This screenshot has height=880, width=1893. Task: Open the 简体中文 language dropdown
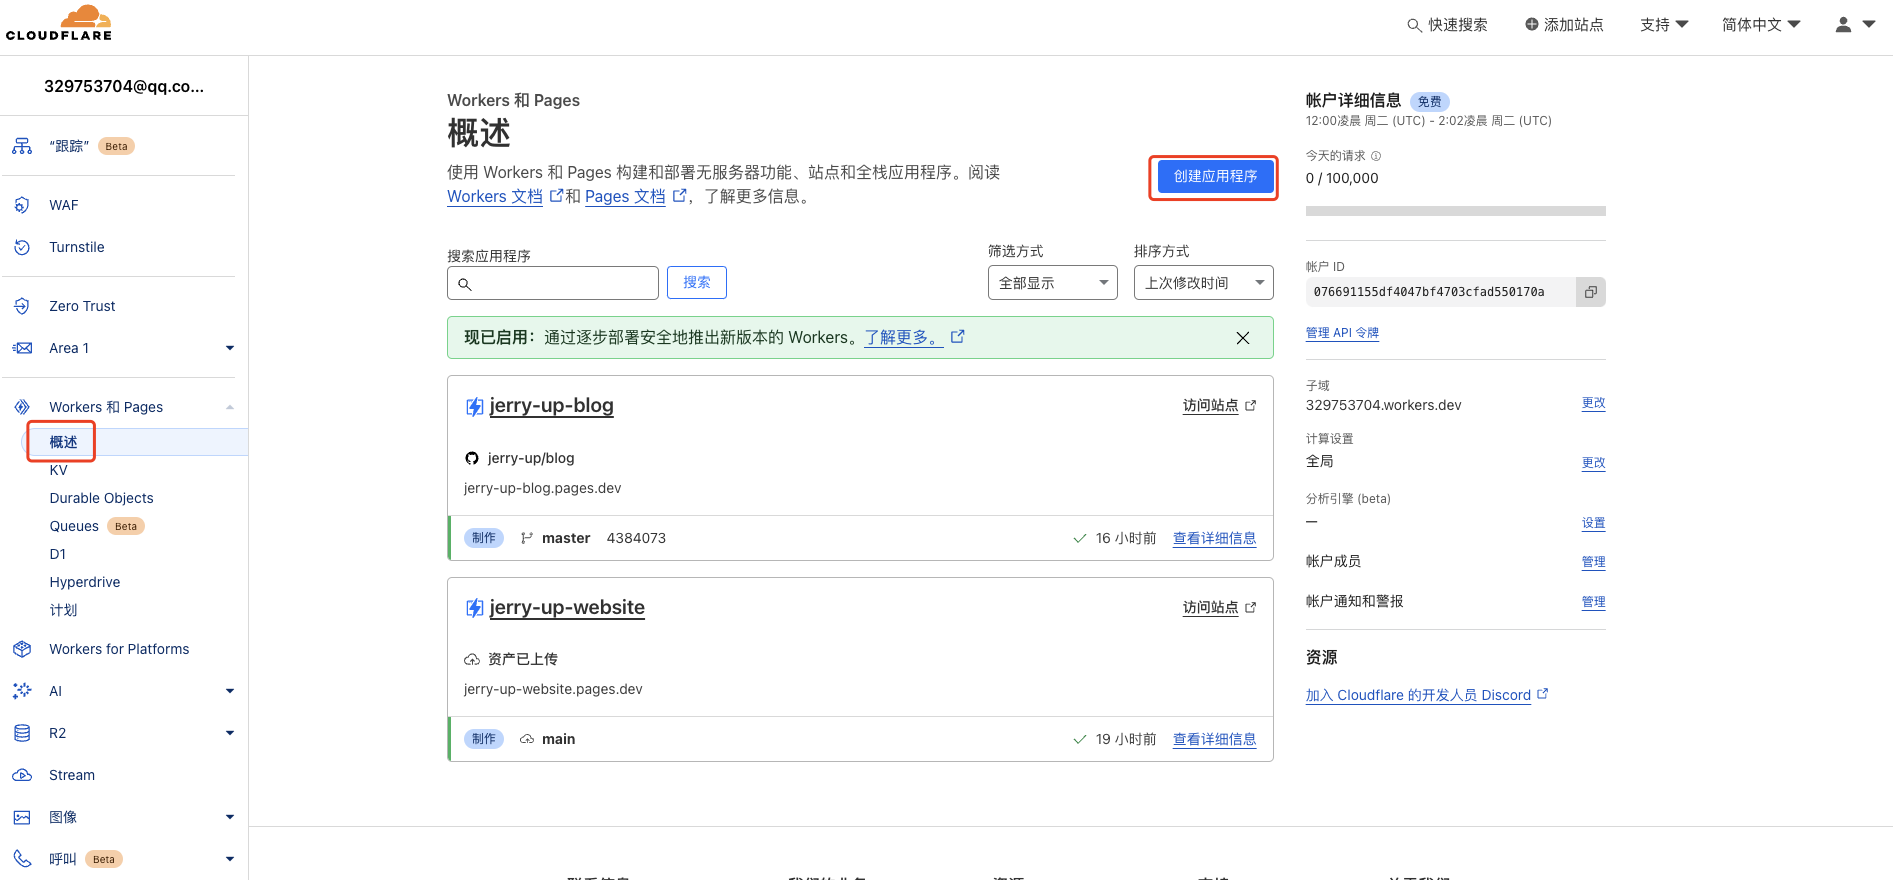[1761, 24]
